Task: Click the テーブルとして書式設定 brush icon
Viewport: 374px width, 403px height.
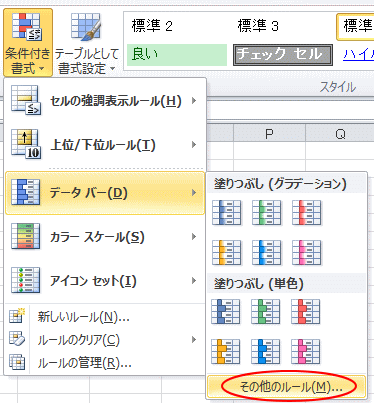Action: (86, 27)
